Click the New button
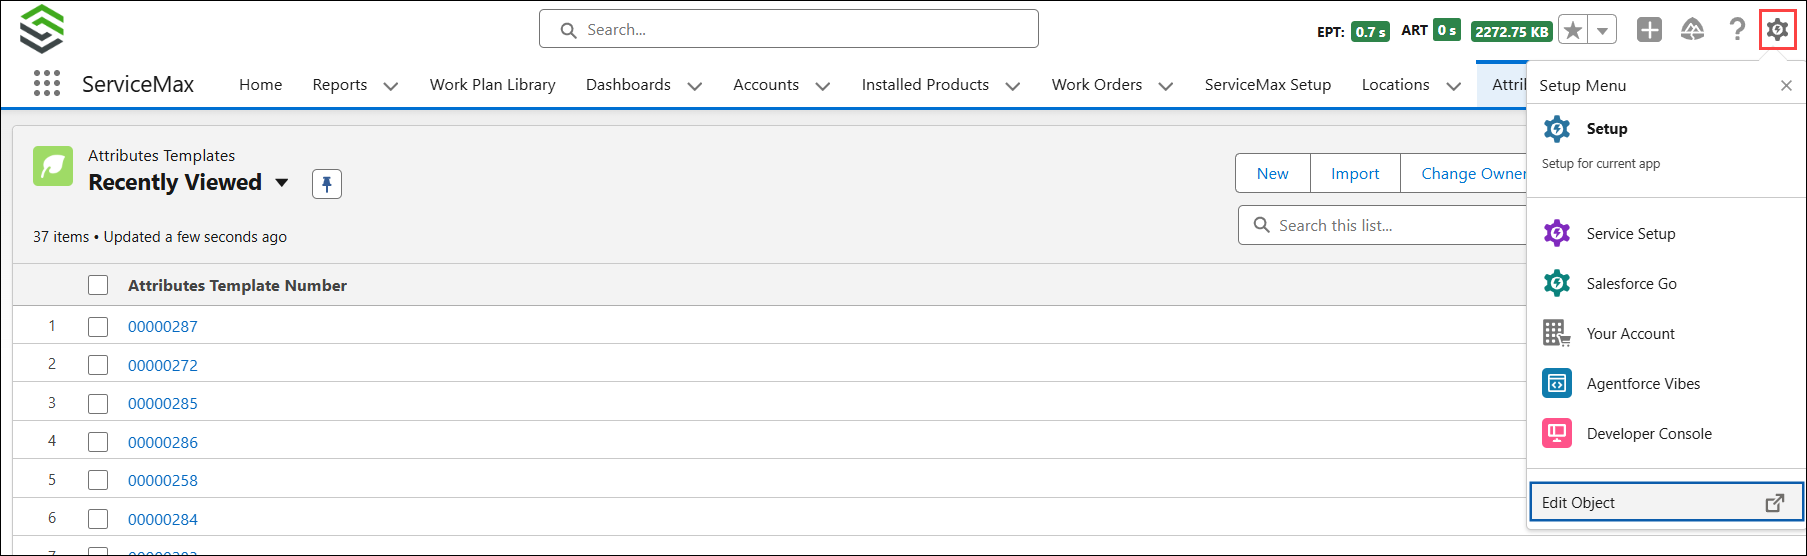 (1273, 173)
